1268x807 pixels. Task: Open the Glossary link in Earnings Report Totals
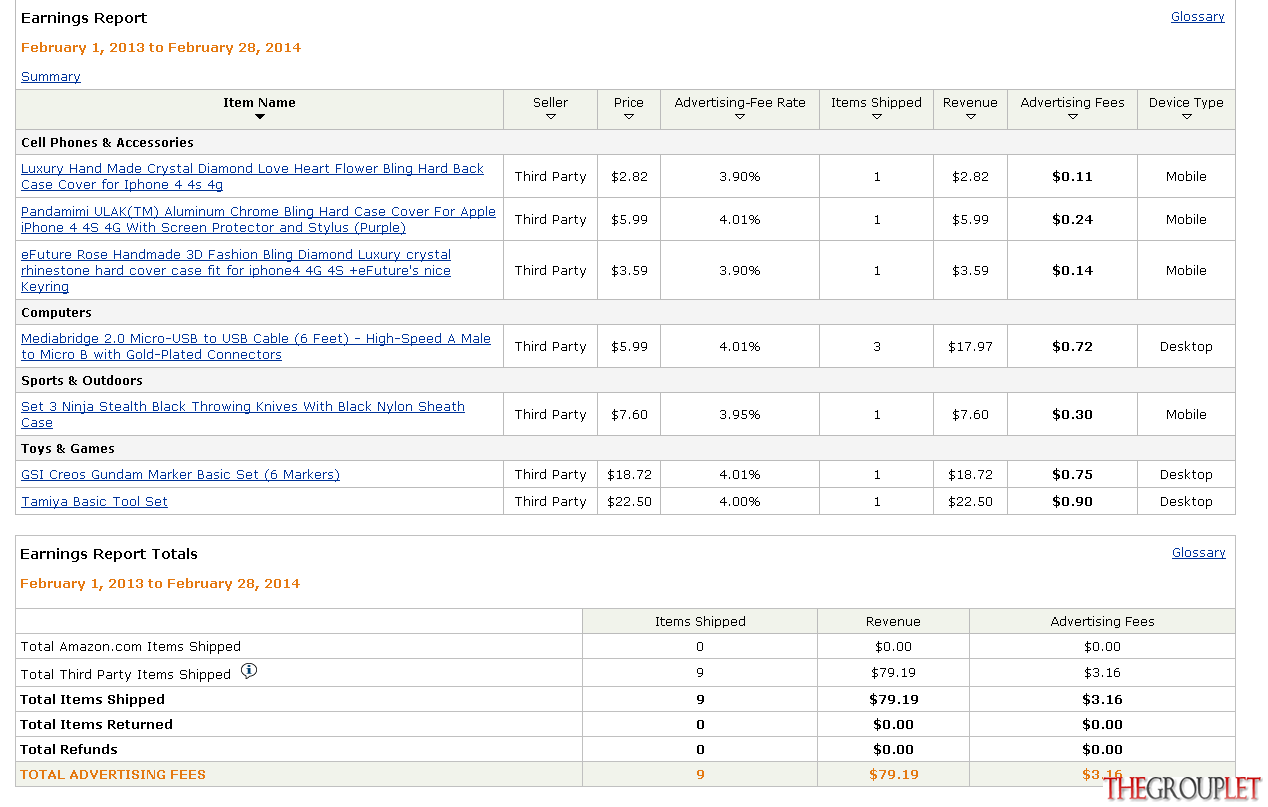pos(1199,553)
